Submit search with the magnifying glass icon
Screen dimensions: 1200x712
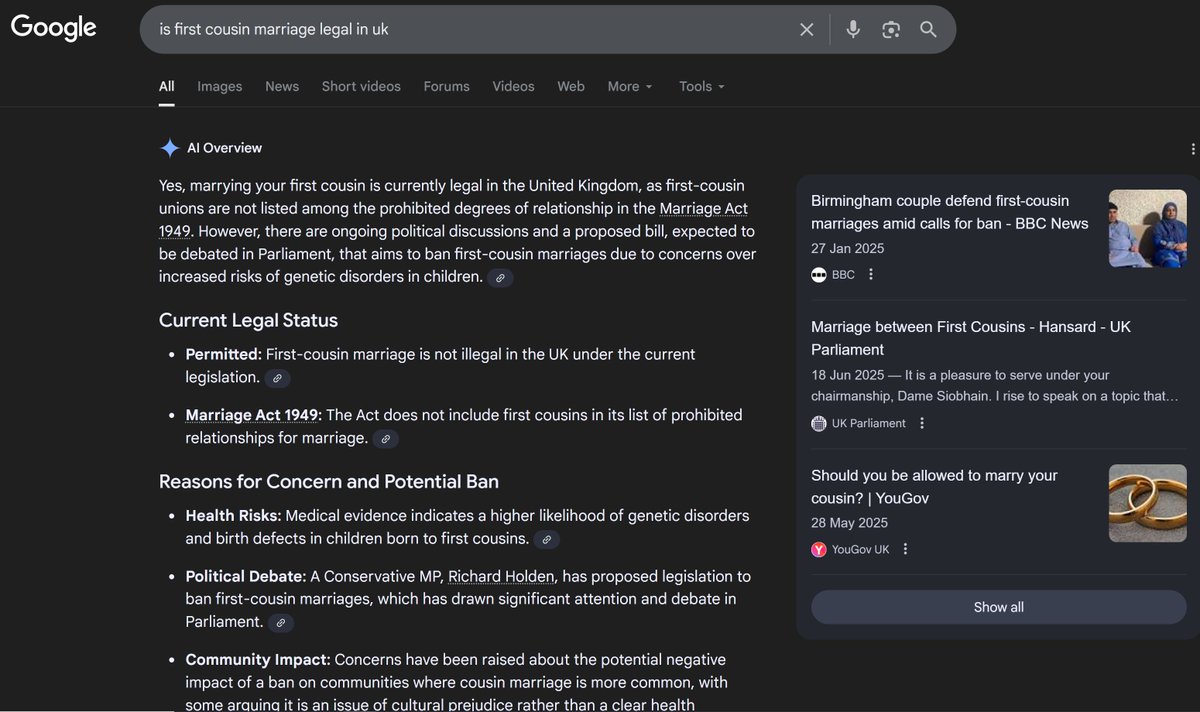(x=929, y=29)
